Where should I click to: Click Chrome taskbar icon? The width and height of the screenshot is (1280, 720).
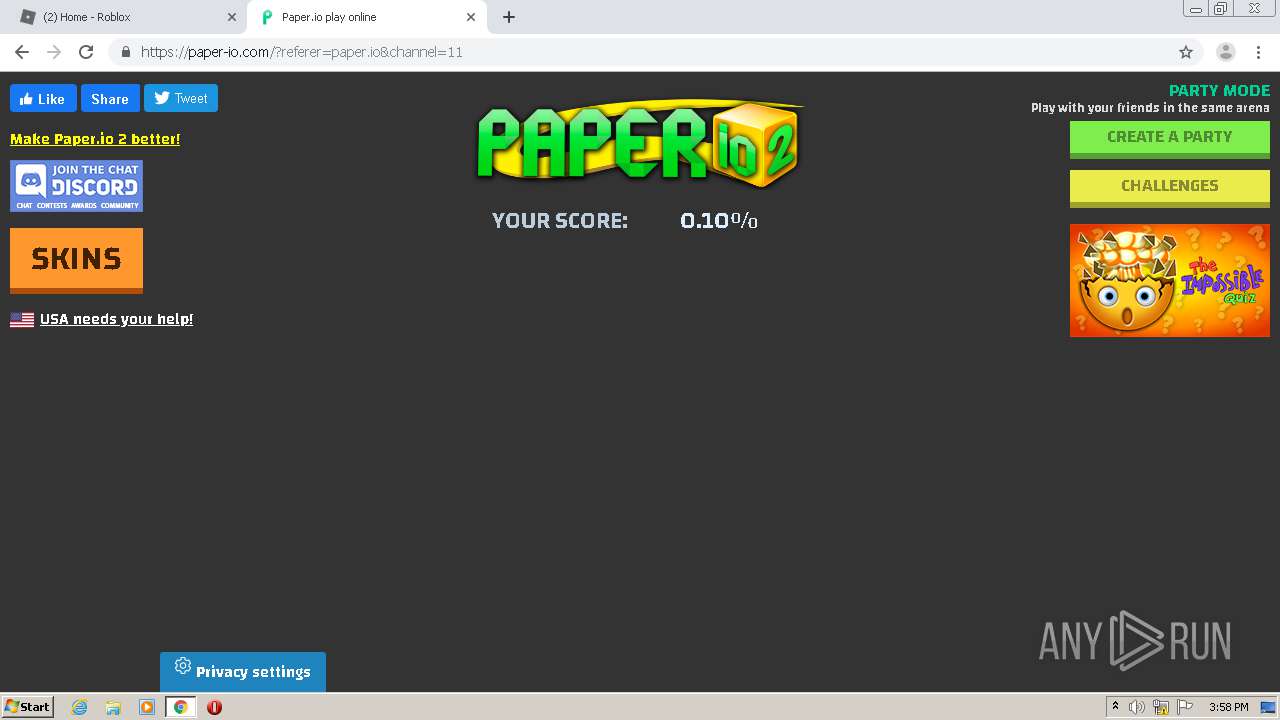(x=181, y=707)
